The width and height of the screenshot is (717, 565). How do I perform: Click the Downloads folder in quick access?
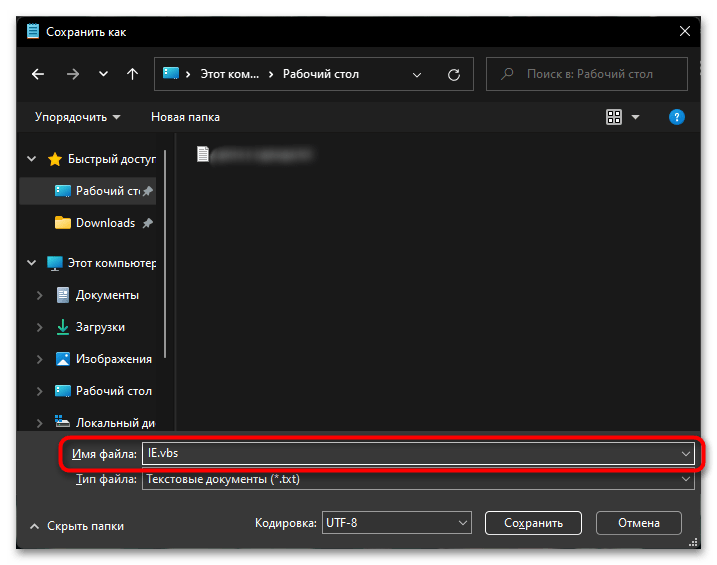pyautogui.click(x=106, y=223)
